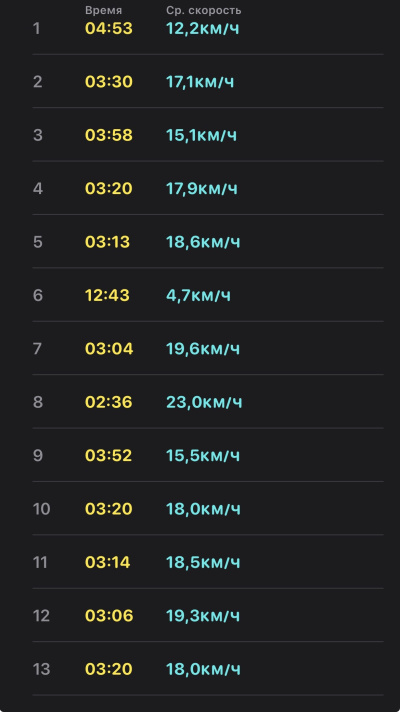This screenshot has width=400, height=712.
Task: Select split row number 13
Action: (x=208, y=669)
